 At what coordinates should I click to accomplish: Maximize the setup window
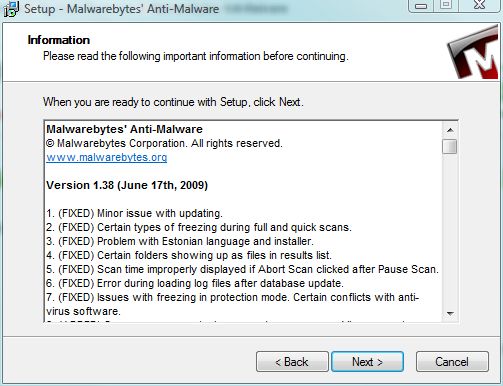click(446, 5)
